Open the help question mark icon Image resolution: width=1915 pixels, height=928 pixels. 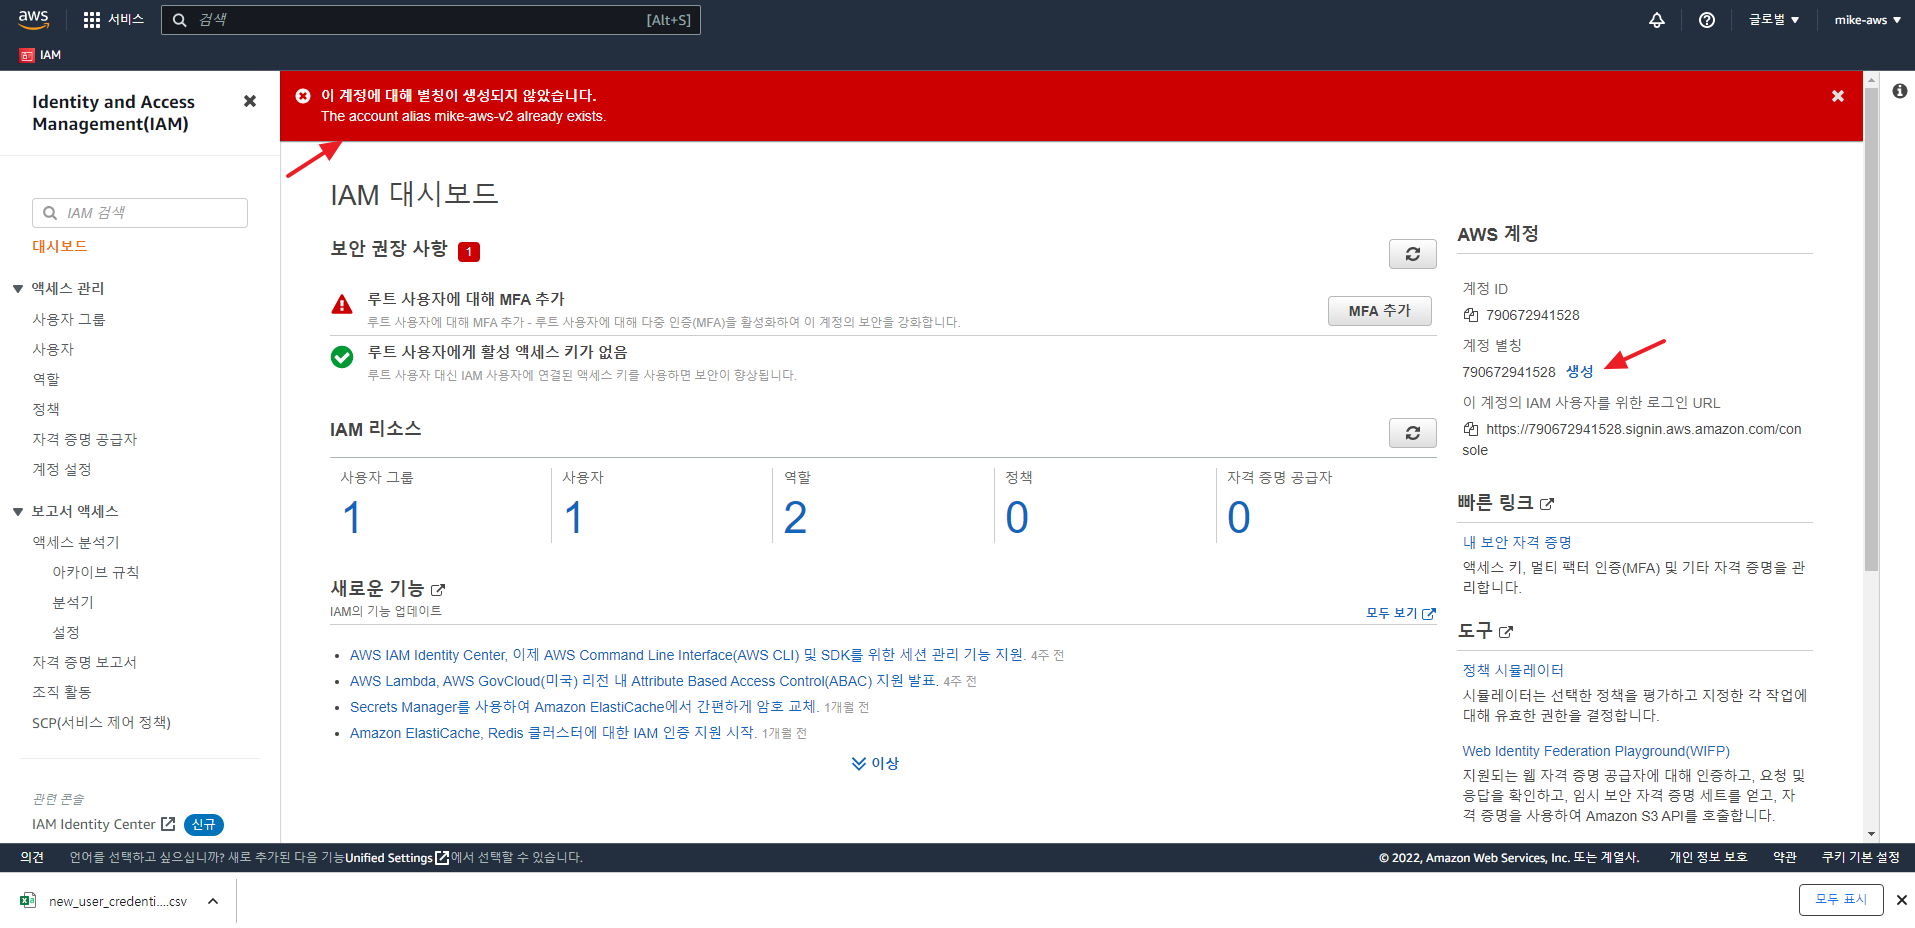pos(1707,20)
